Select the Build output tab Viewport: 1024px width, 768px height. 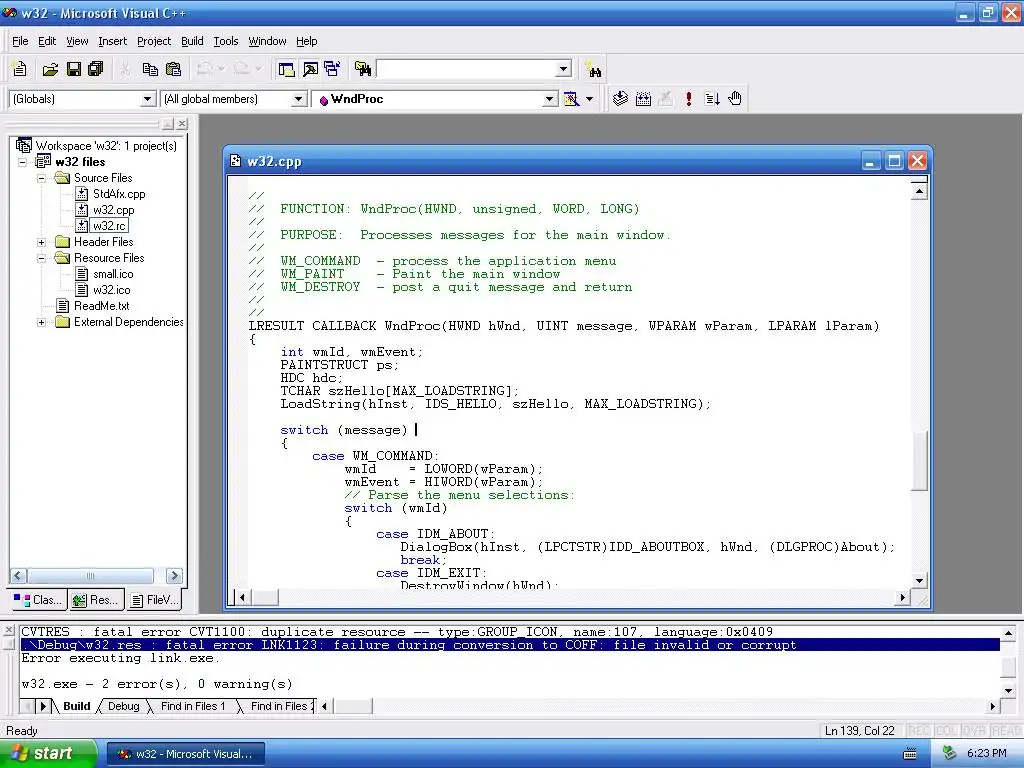click(x=76, y=706)
